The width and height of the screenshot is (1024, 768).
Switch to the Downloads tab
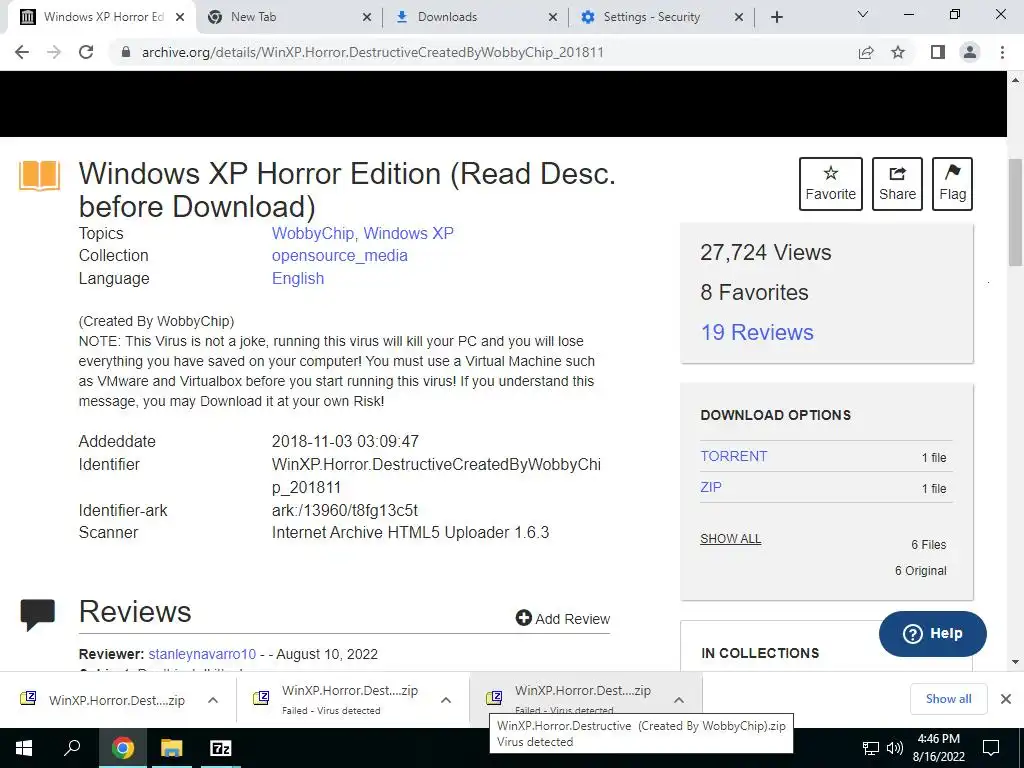coord(475,17)
